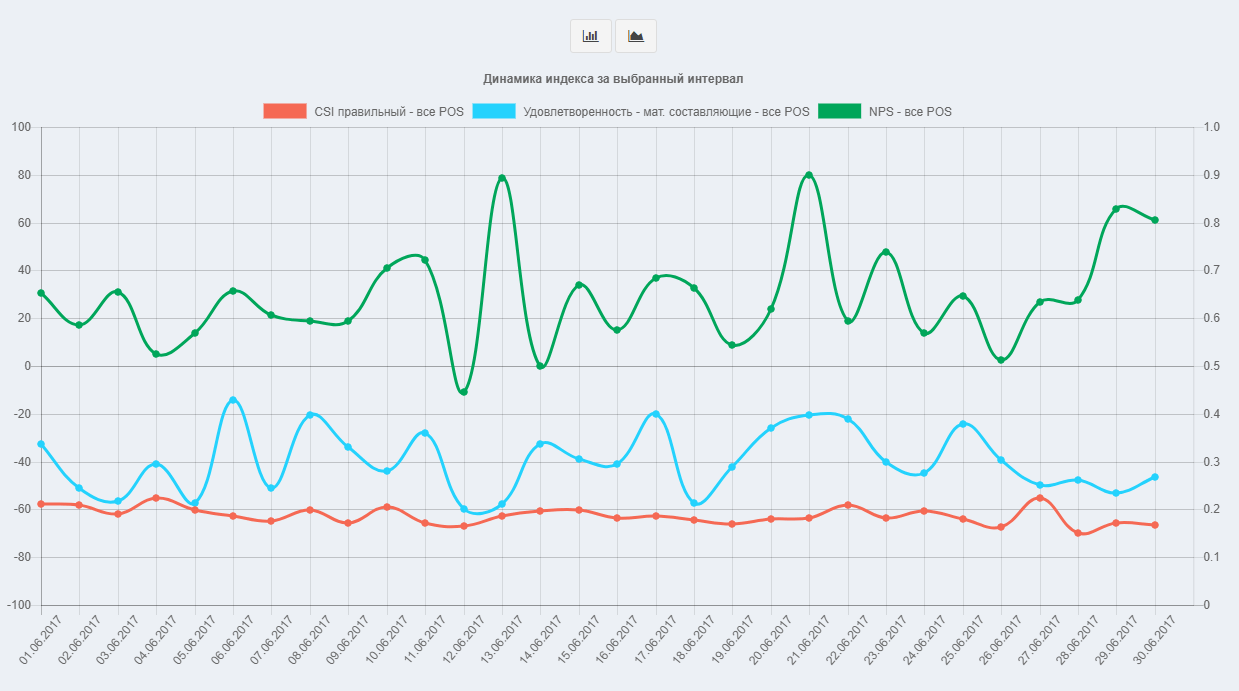
Task: Click the red CSI legend swatch
Action: [284, 112]
